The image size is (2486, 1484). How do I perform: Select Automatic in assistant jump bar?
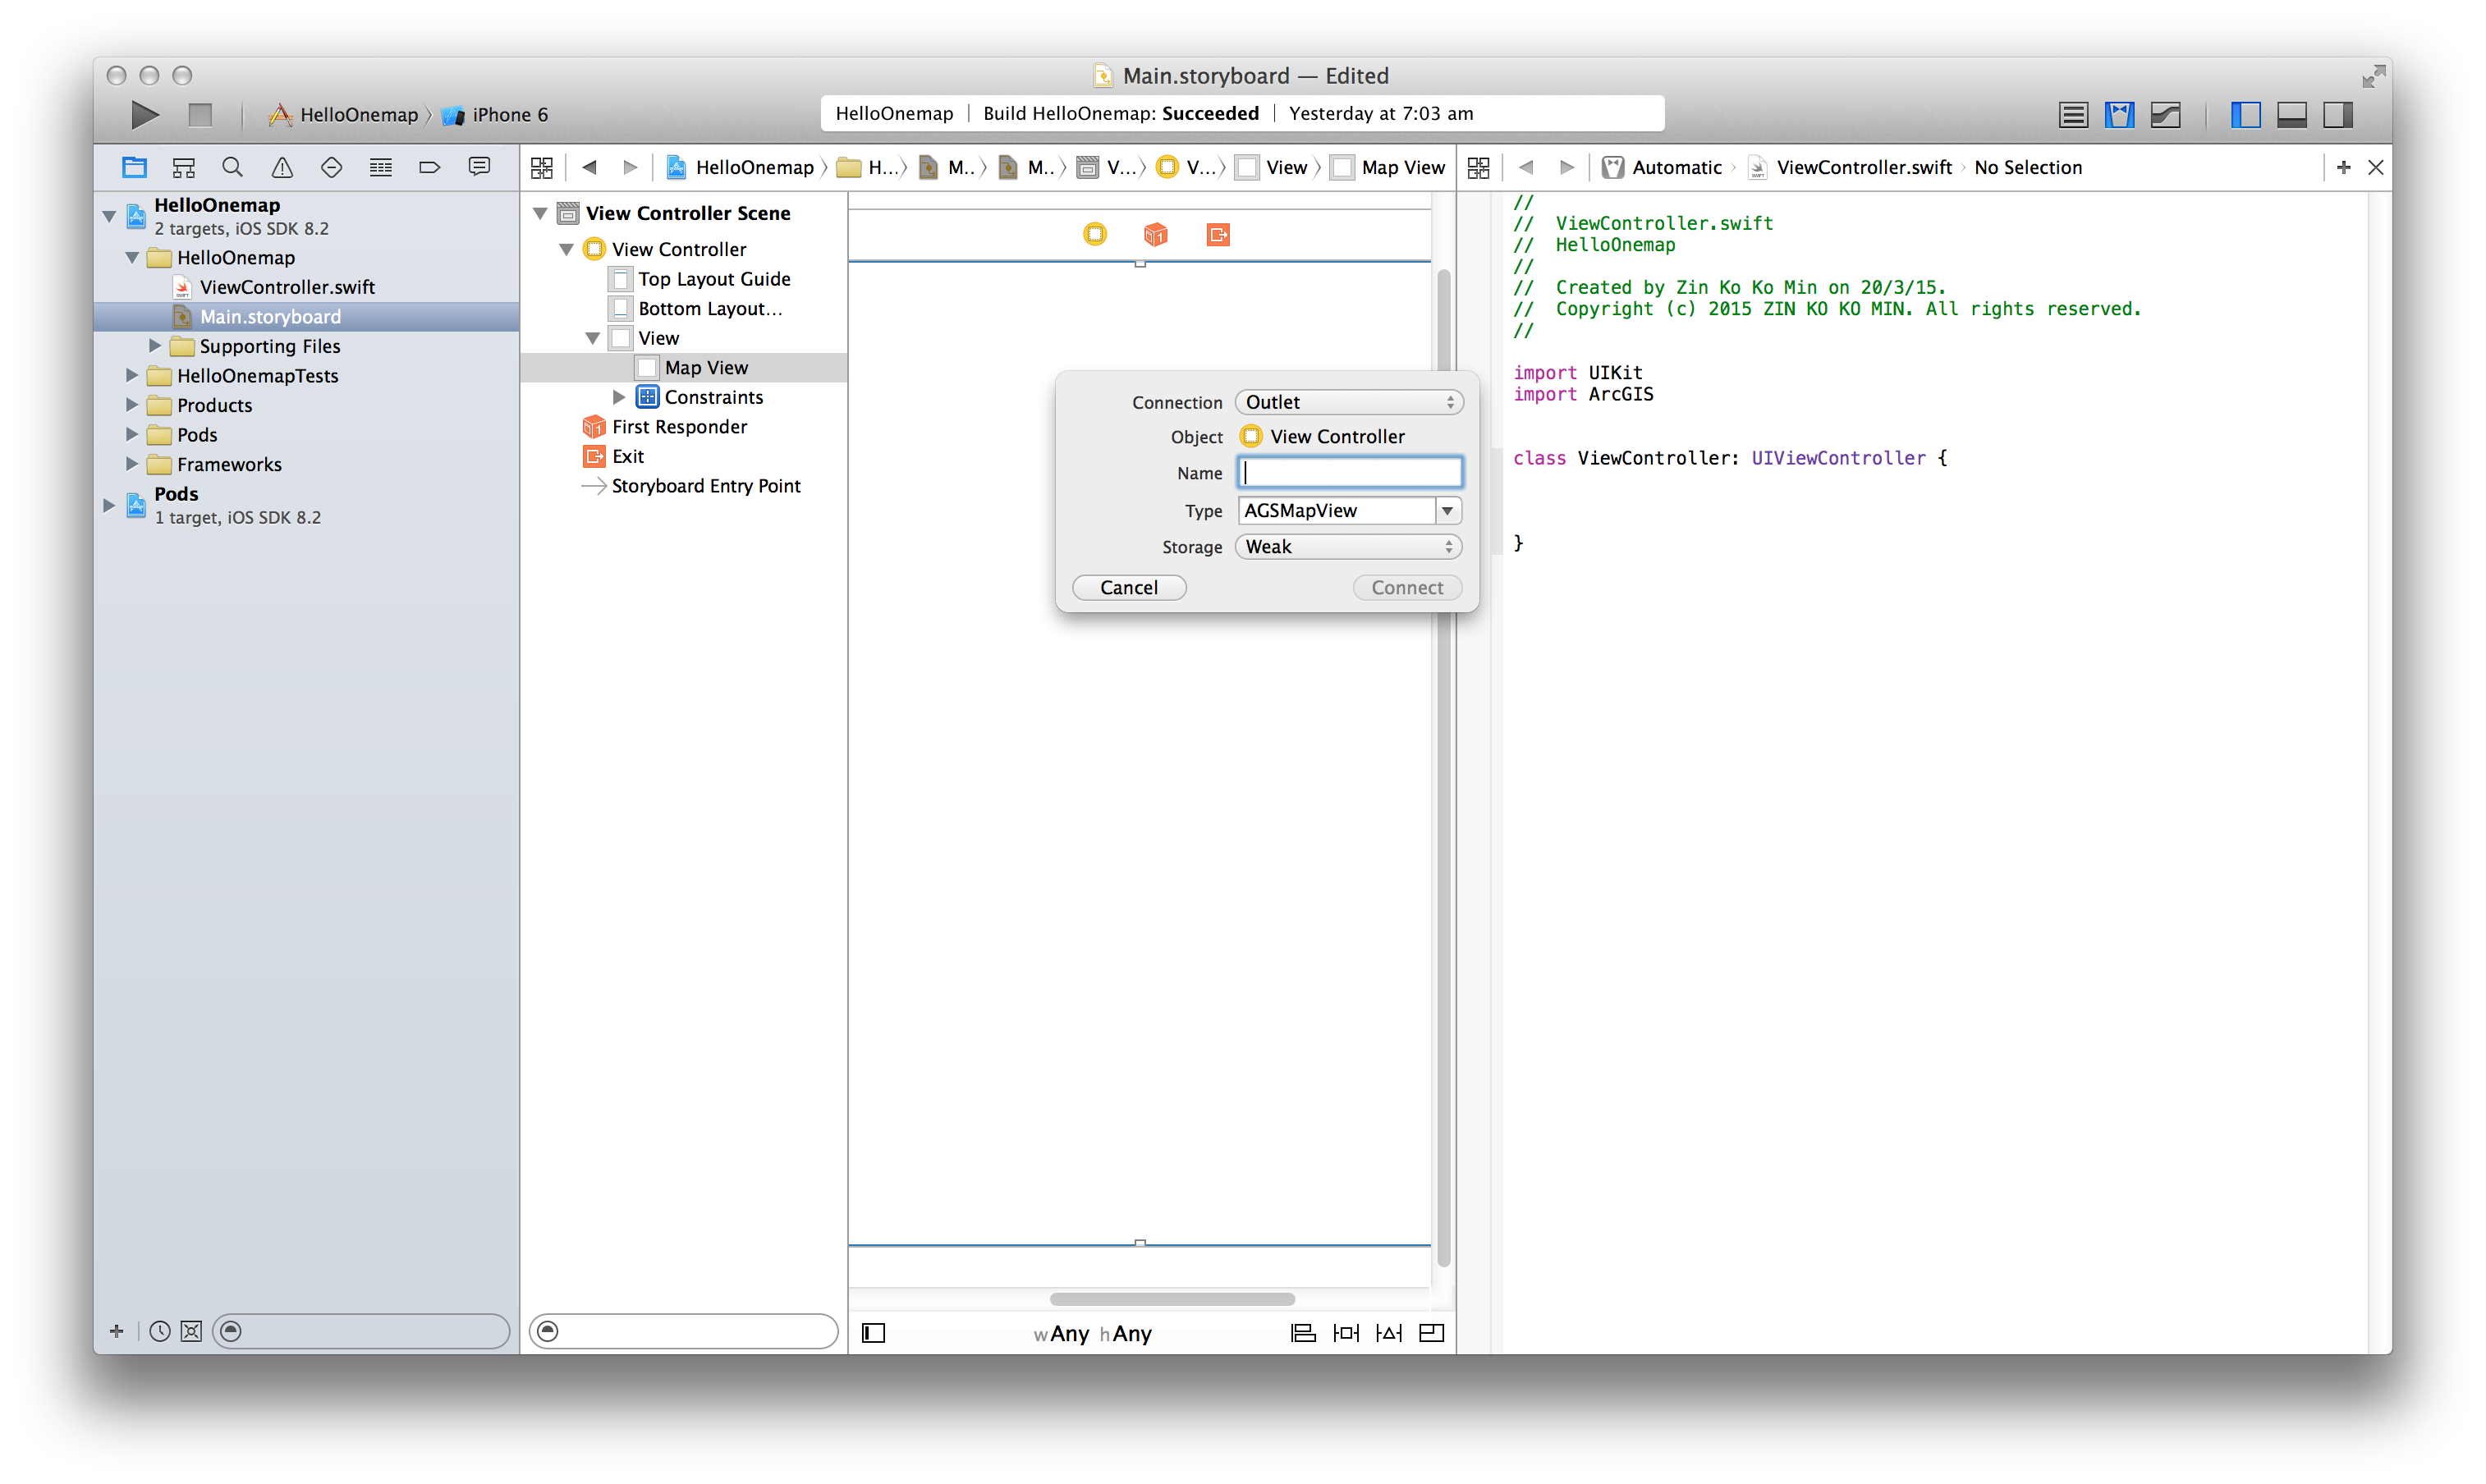[x=1676, y=168]
